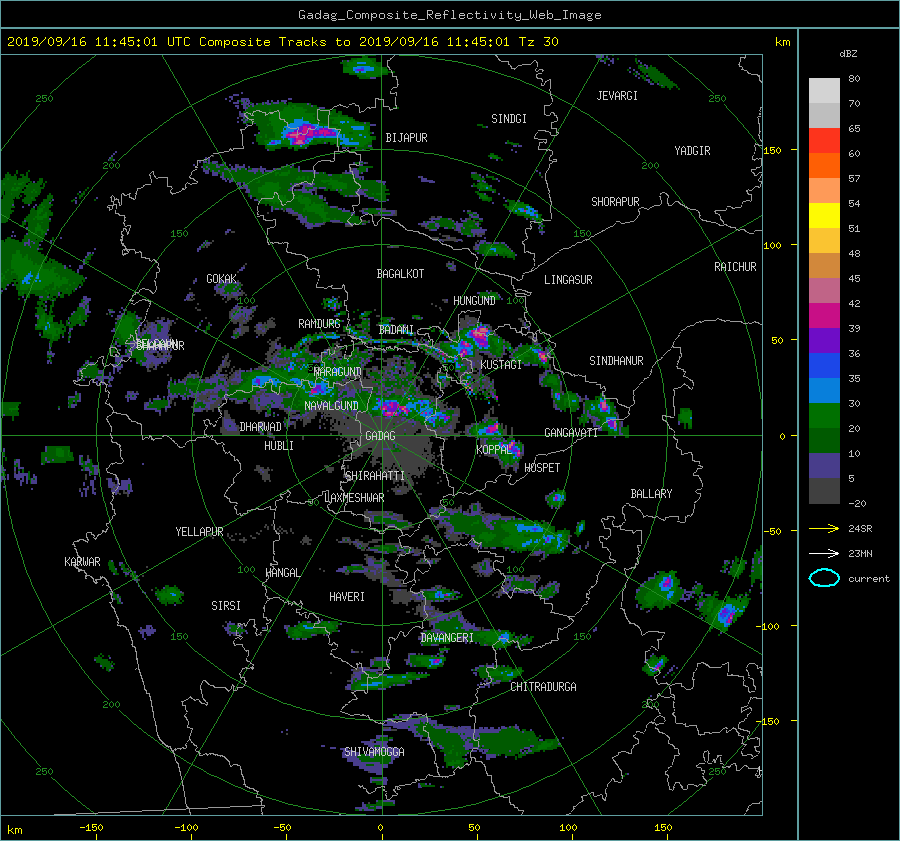Click the 100 km tick on bottom axis
Screen dimensions: 900x841
(568, 828)
